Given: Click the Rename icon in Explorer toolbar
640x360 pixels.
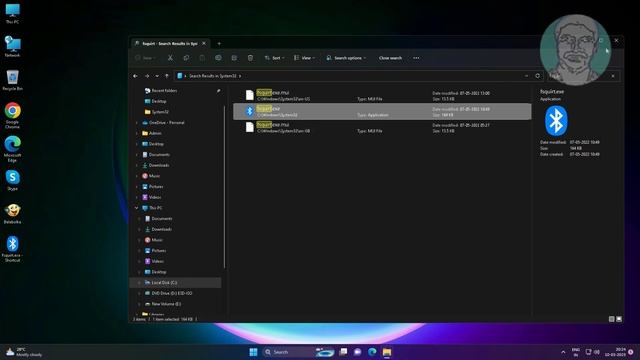Looking at the screenshot, I should [x=218, y=58].
